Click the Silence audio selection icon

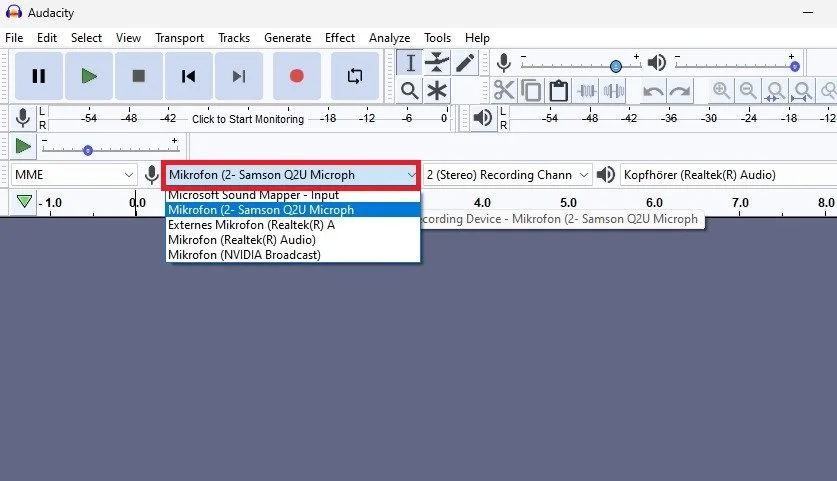[x=614, y=91]
